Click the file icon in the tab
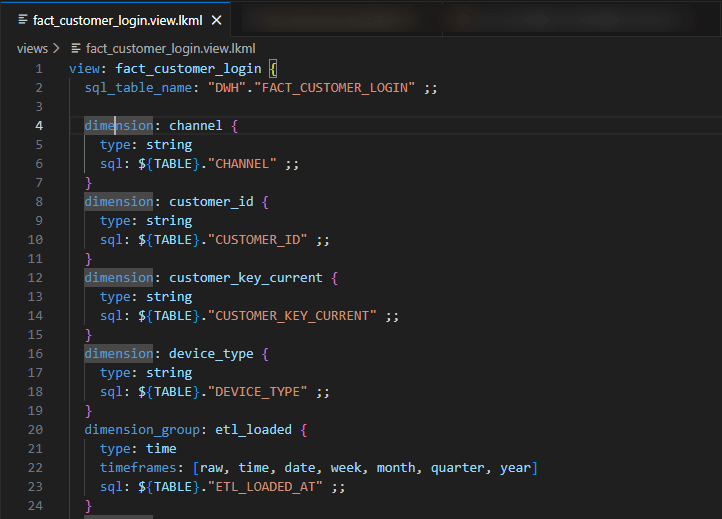722x519 pixels. 22,19
